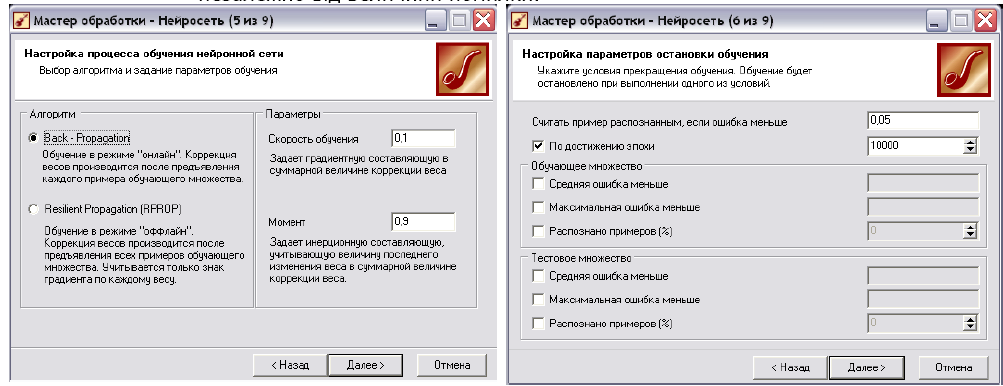The width and height of the screenshot is (1003, 386).
Task: Click the Скорость обучения input field
Action: (x=423, y=138)
